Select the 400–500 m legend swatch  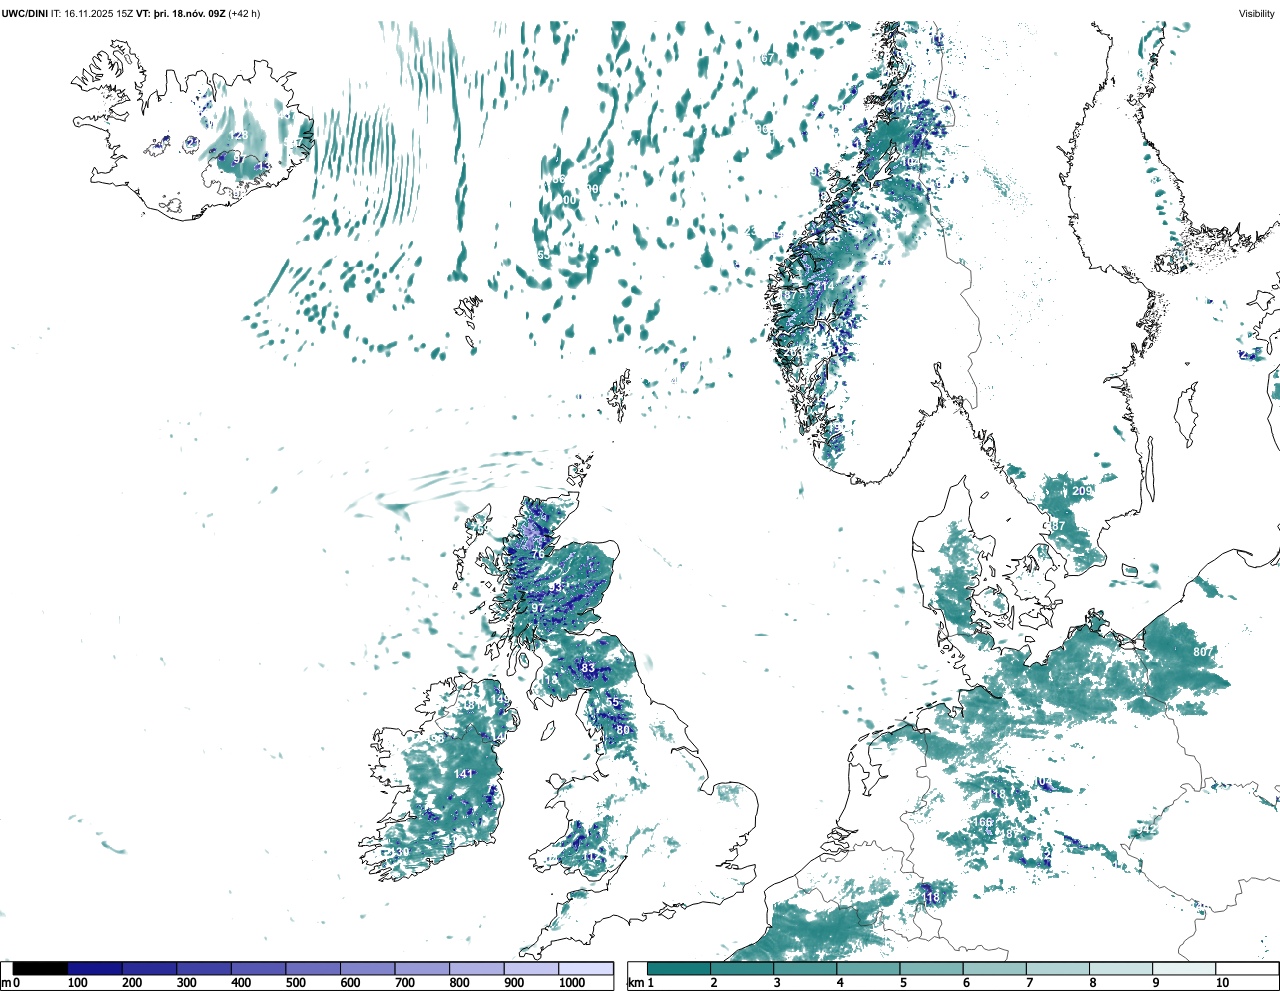259,968
